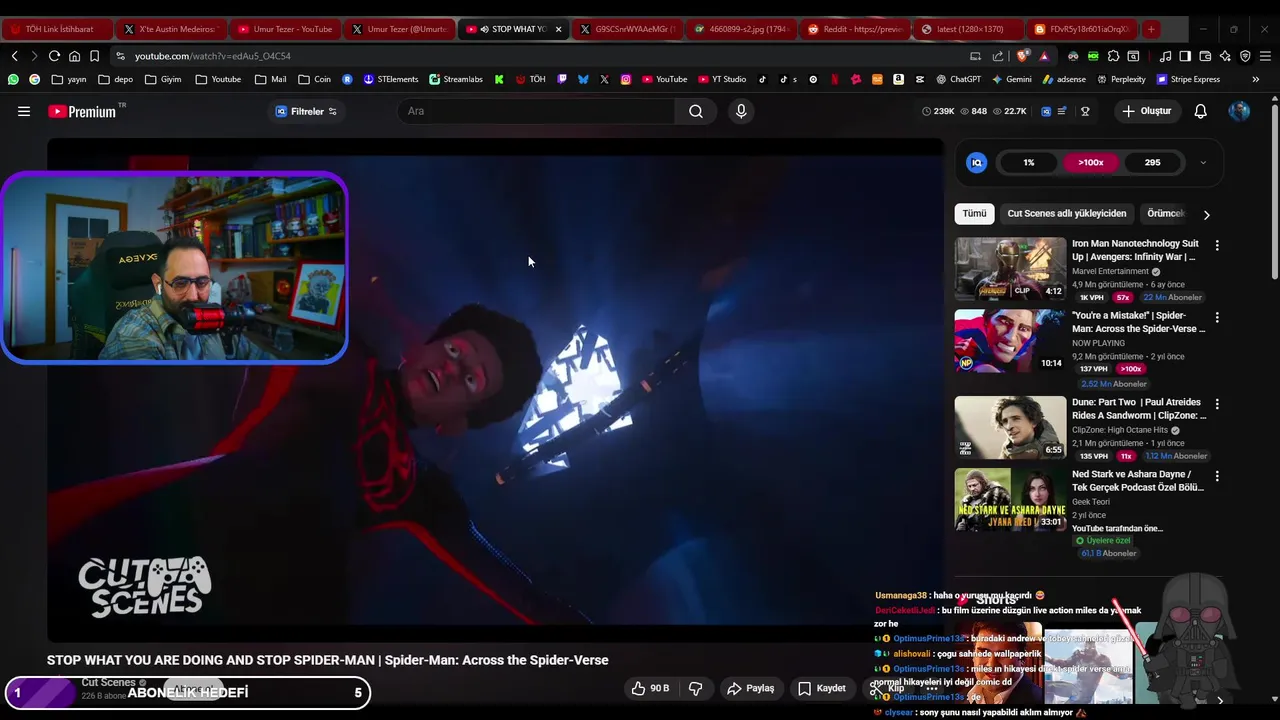
Task: Click the Brave Shields lion icon
Action: 1022,56
